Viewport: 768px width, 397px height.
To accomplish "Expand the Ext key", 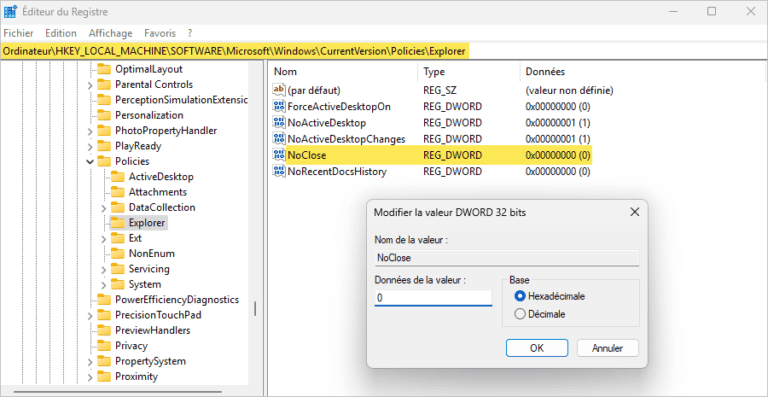I will pos(103,239).
